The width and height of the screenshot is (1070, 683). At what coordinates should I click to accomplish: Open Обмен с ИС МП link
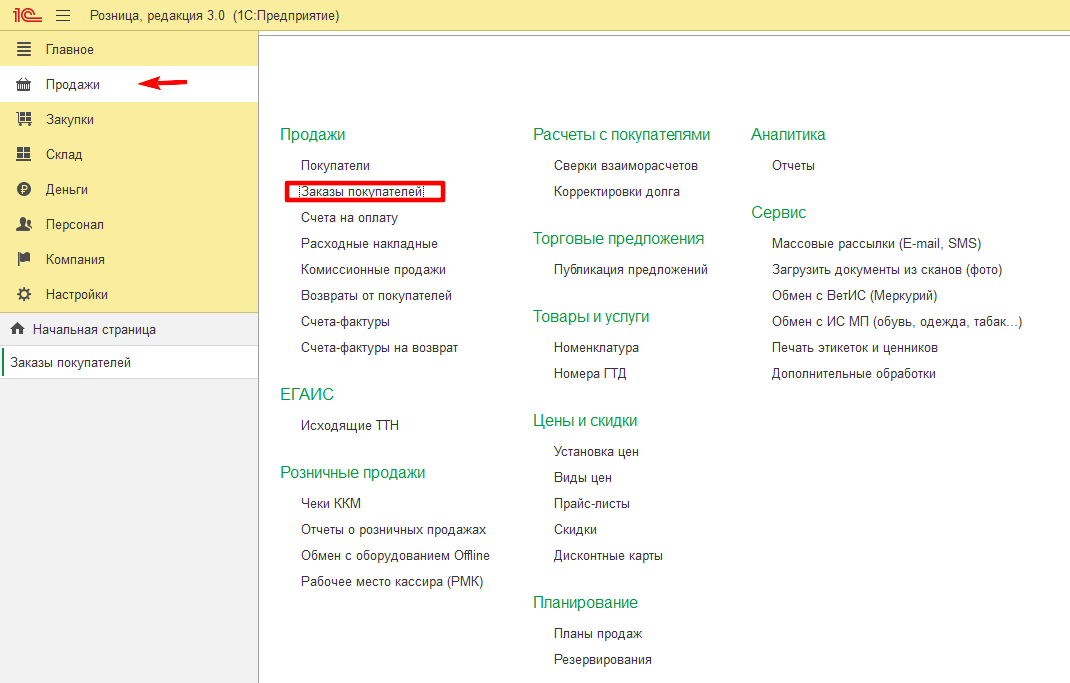(x=897, y=321)
